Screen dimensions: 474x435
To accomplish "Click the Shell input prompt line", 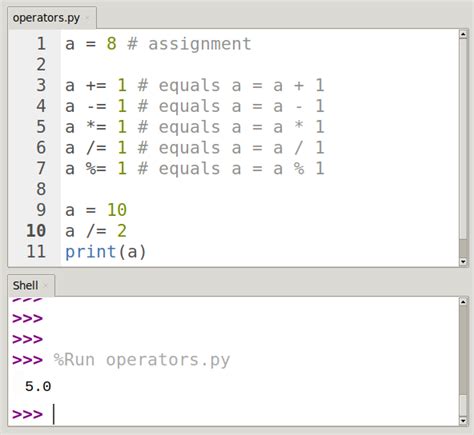I will 233,414.
